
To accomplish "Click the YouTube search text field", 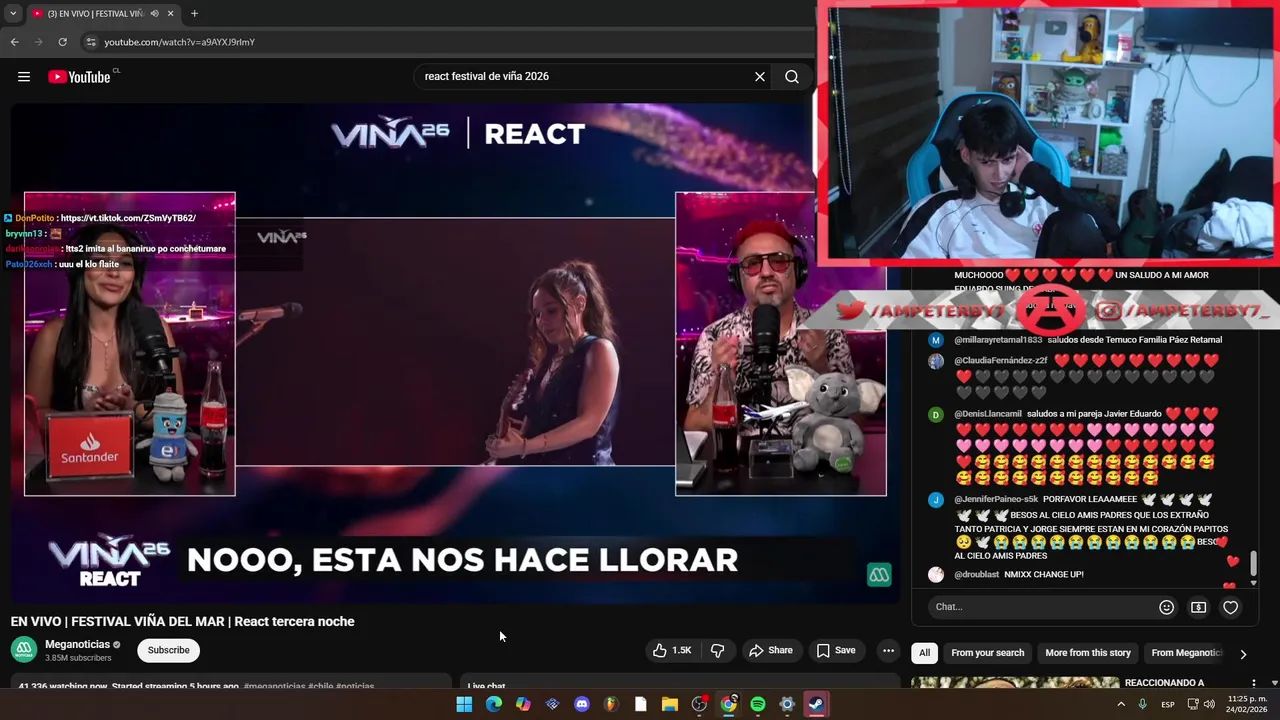I will coord(585,77).
